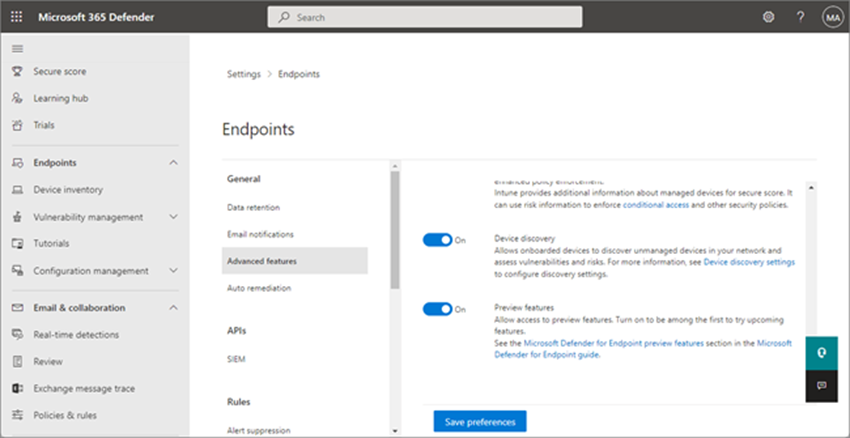
Task: Collapse navigation with the hamburger icon
Action: 17,49
